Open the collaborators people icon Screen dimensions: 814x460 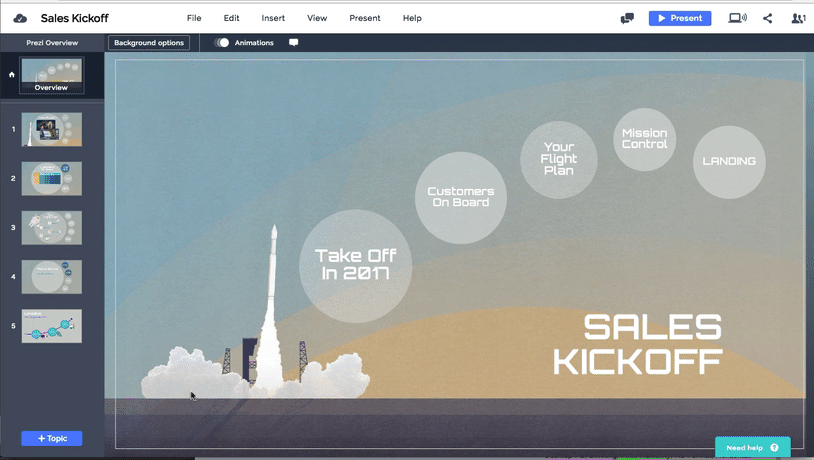[797, 18]
